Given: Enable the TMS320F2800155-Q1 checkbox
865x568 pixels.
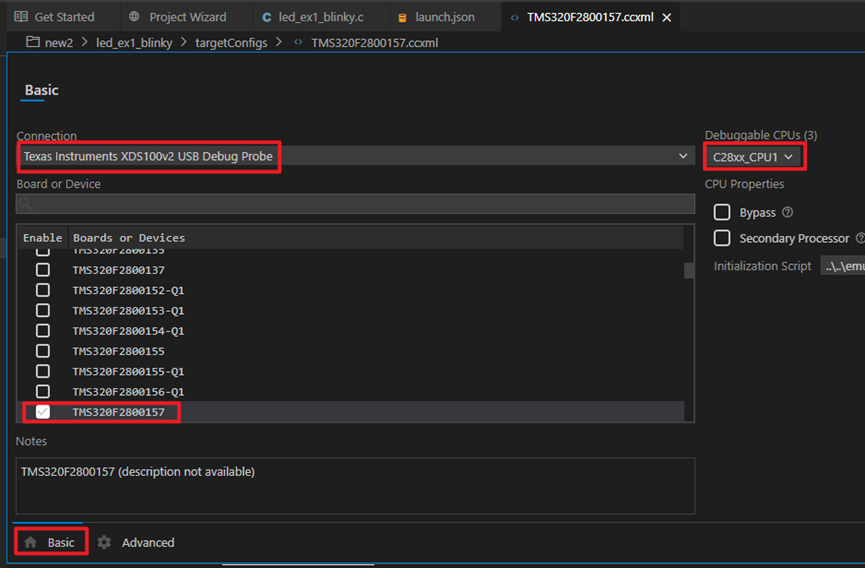Looking at the screenshot, I should click(42, 371).
